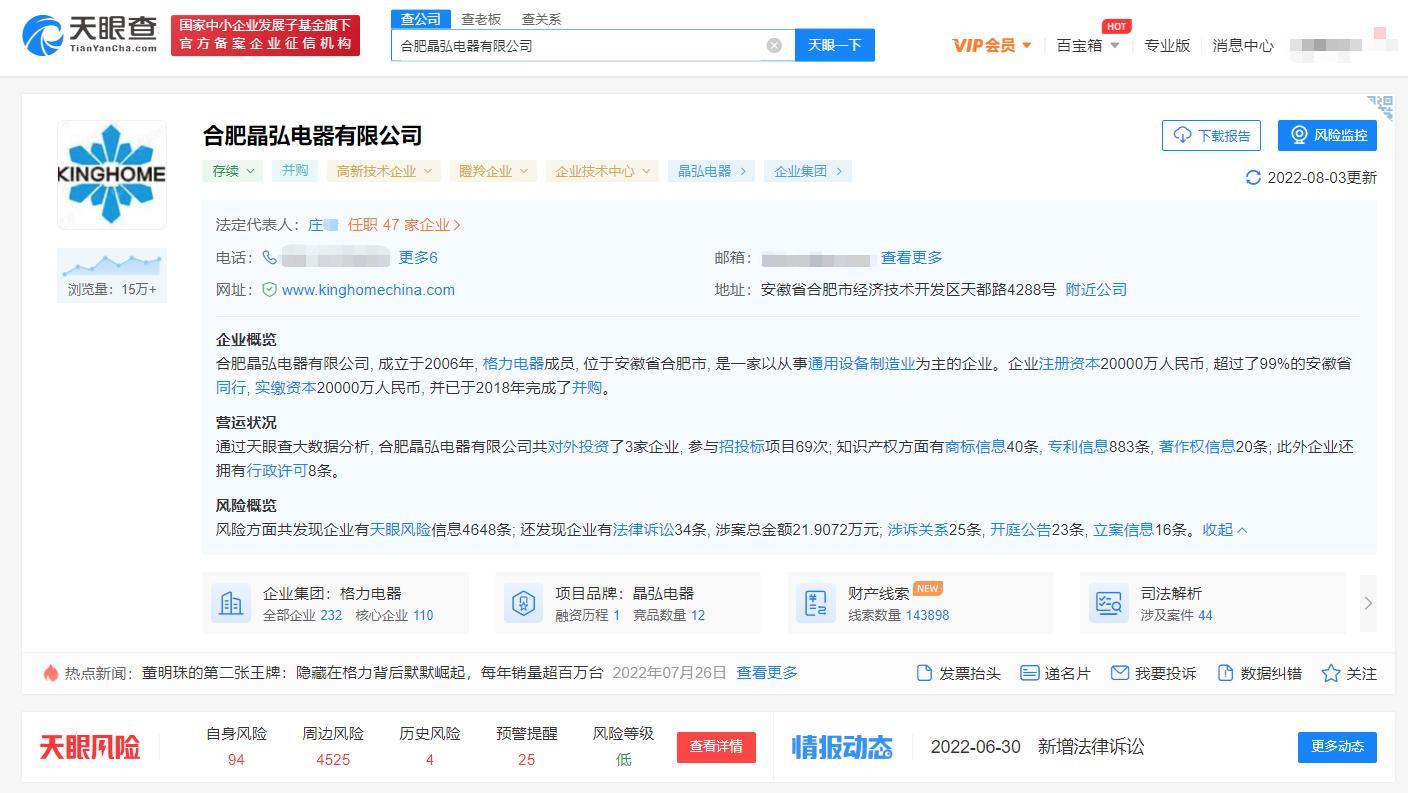The image size is (1408, 793).
Task: Click the 并购 tag
Action: pos(295,171)
